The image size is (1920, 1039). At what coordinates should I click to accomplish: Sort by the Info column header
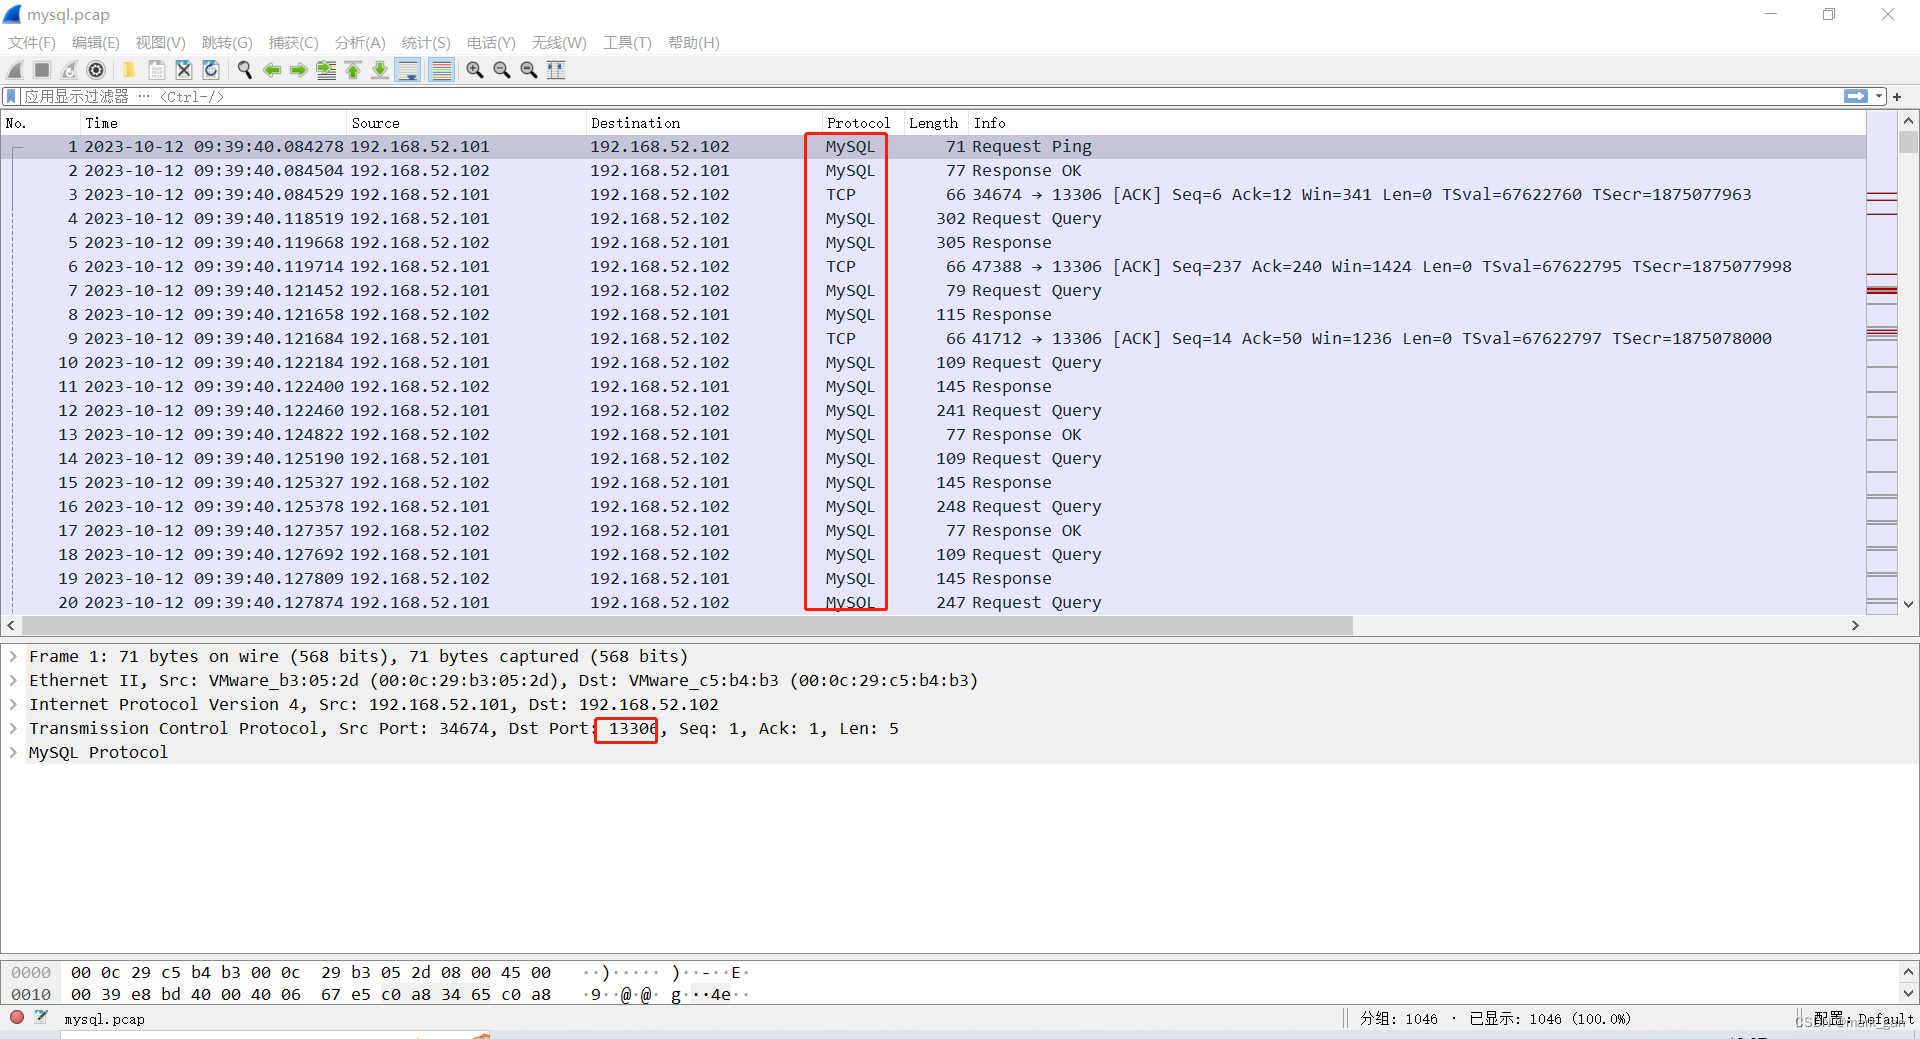tap(1417, 123)
